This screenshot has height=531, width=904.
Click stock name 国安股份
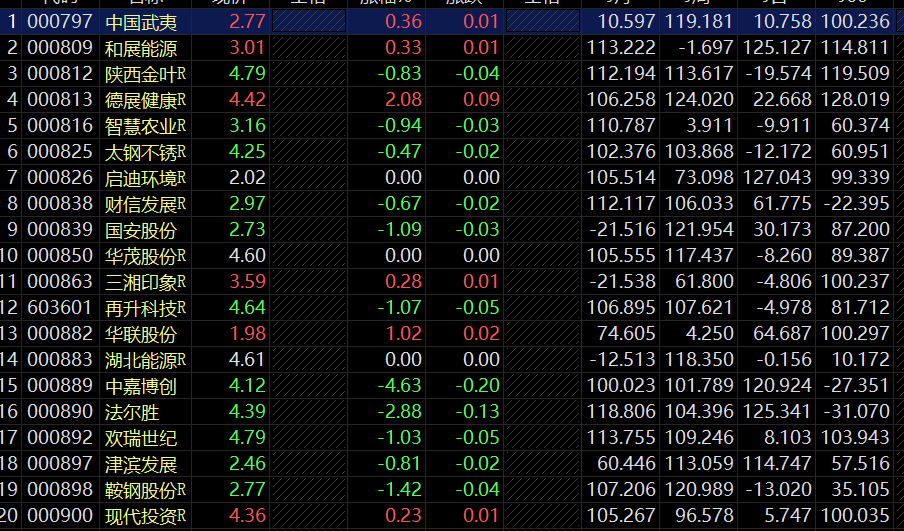141,230
